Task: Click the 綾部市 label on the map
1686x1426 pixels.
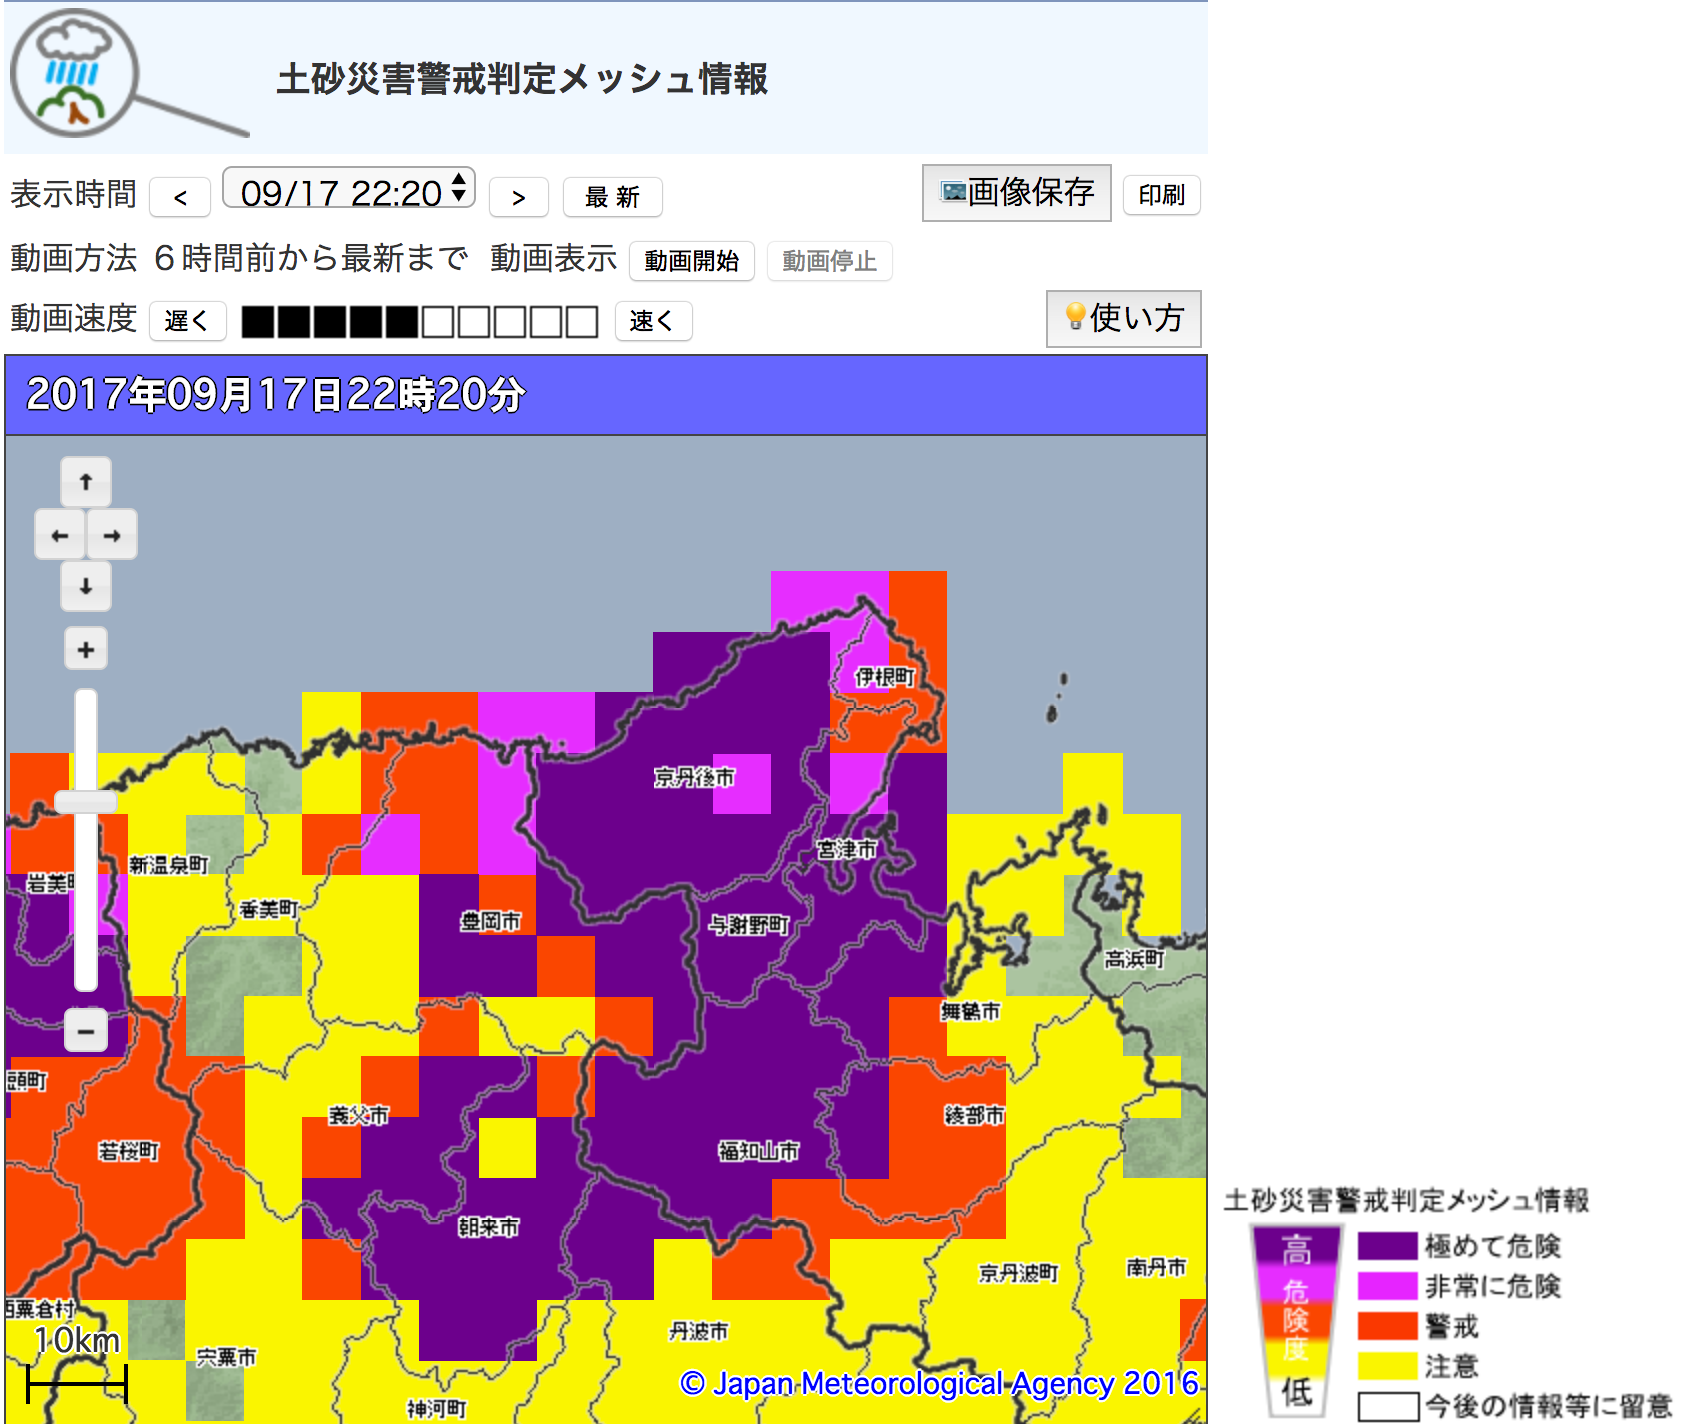Action: (x=974, y=1115)
